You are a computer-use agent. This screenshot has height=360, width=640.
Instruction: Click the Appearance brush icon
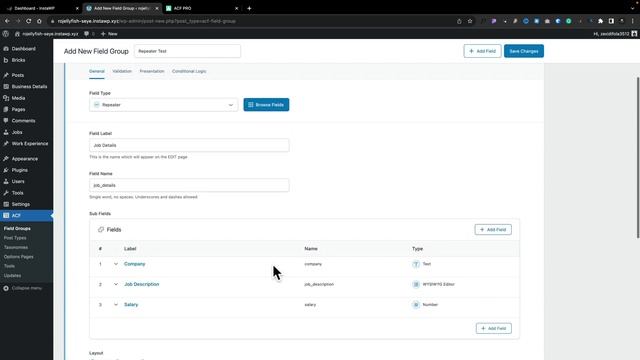click(x=6, y=159)
